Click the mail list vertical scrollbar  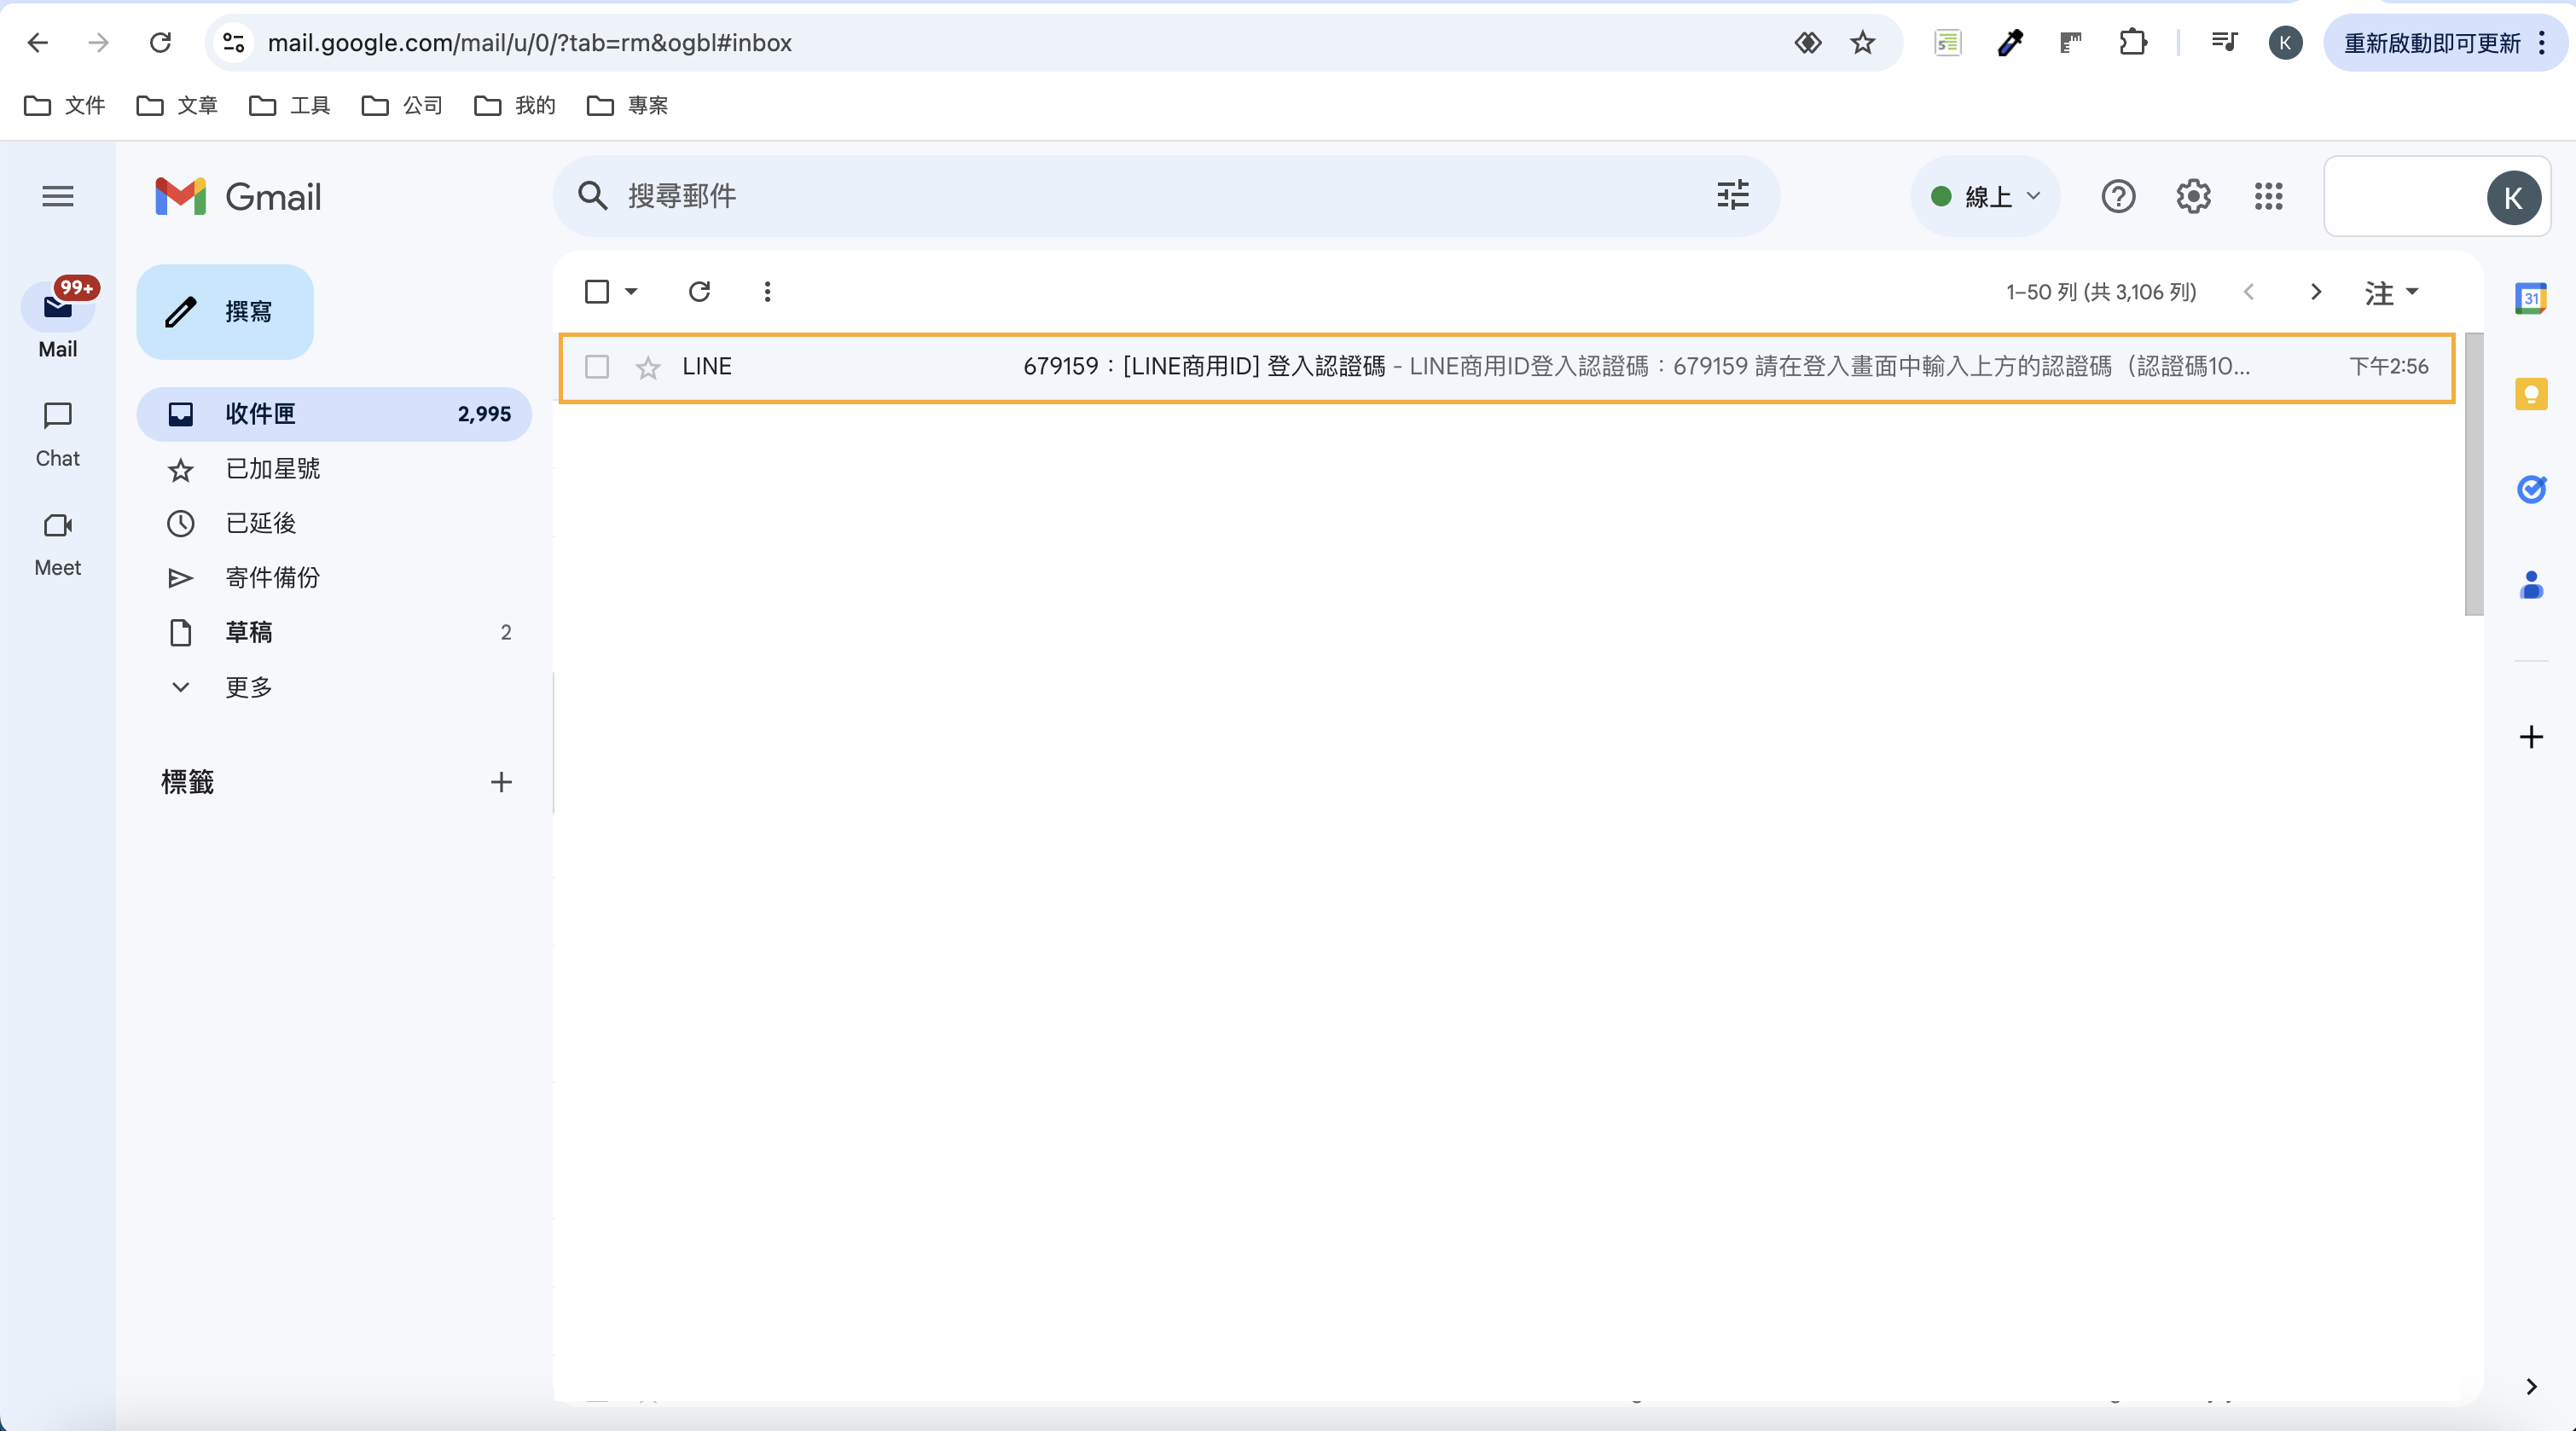point(2474,474)
